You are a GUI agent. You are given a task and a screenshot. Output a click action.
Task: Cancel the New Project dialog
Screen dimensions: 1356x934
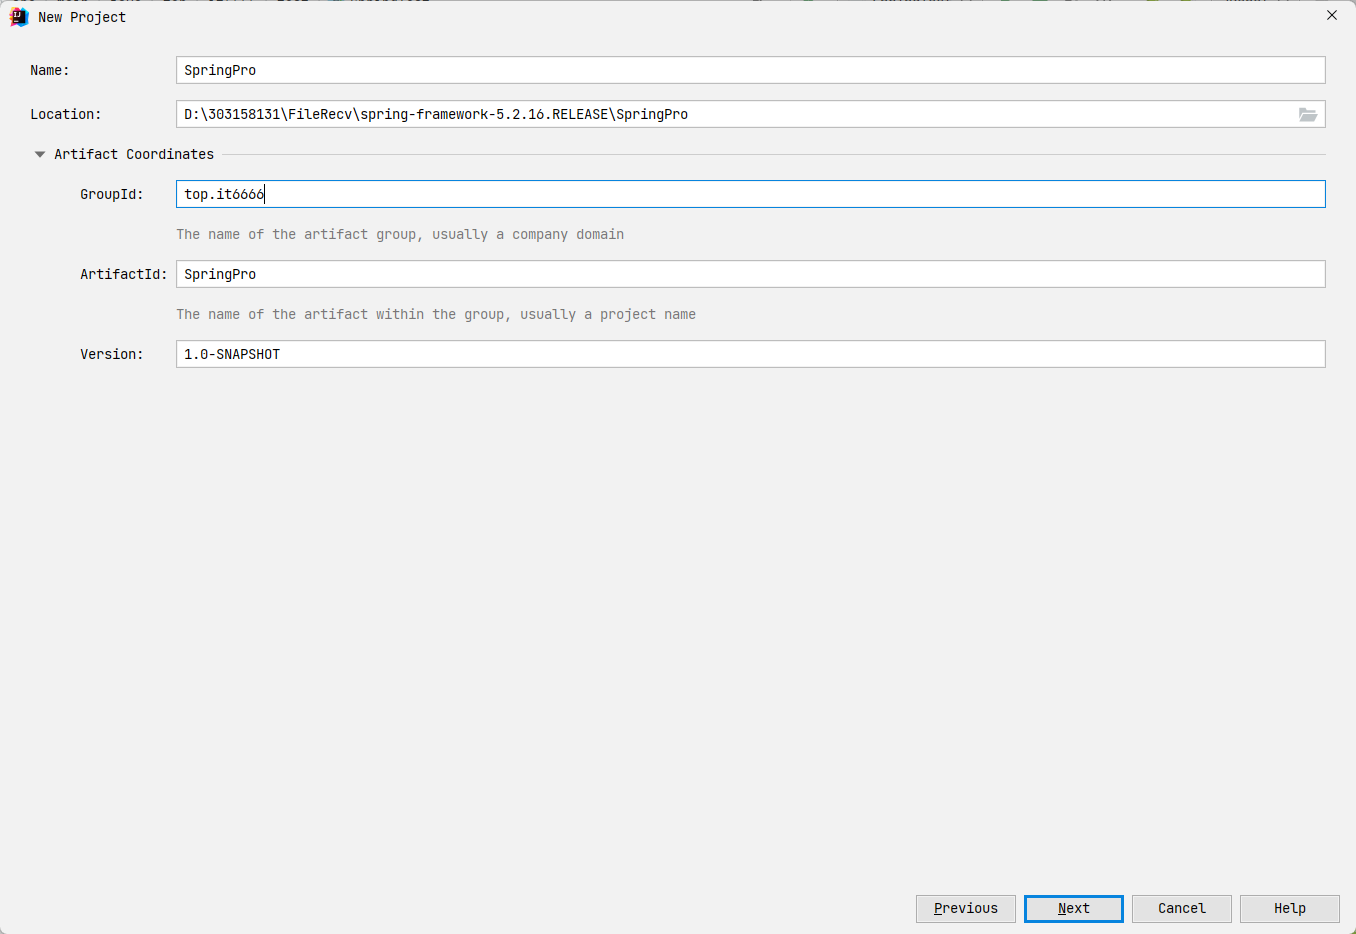pos(1182,908)
